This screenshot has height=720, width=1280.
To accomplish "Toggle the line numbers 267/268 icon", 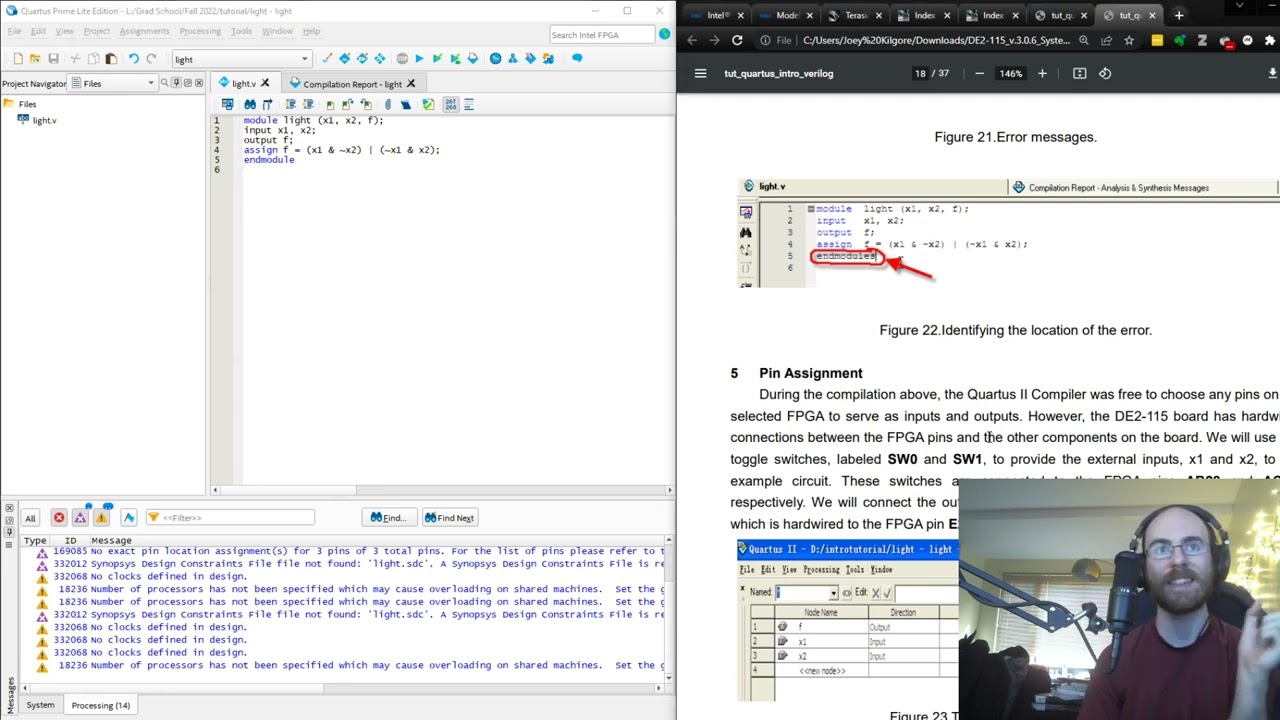I will click(x=450, y=104).
